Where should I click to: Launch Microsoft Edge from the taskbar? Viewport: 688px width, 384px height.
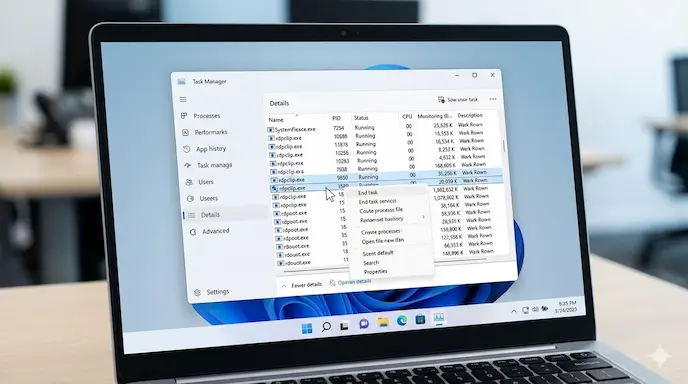point(401,321)
